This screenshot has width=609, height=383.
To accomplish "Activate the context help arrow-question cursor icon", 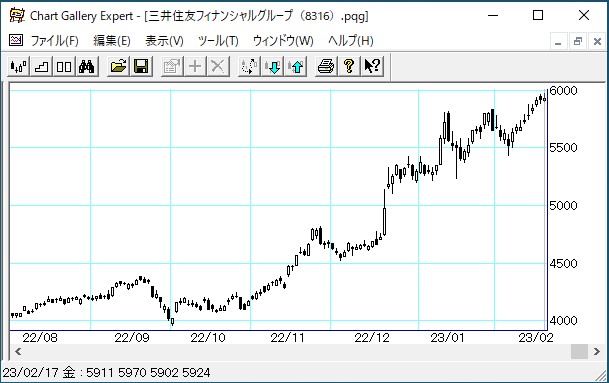I will (x=372, y=66).
